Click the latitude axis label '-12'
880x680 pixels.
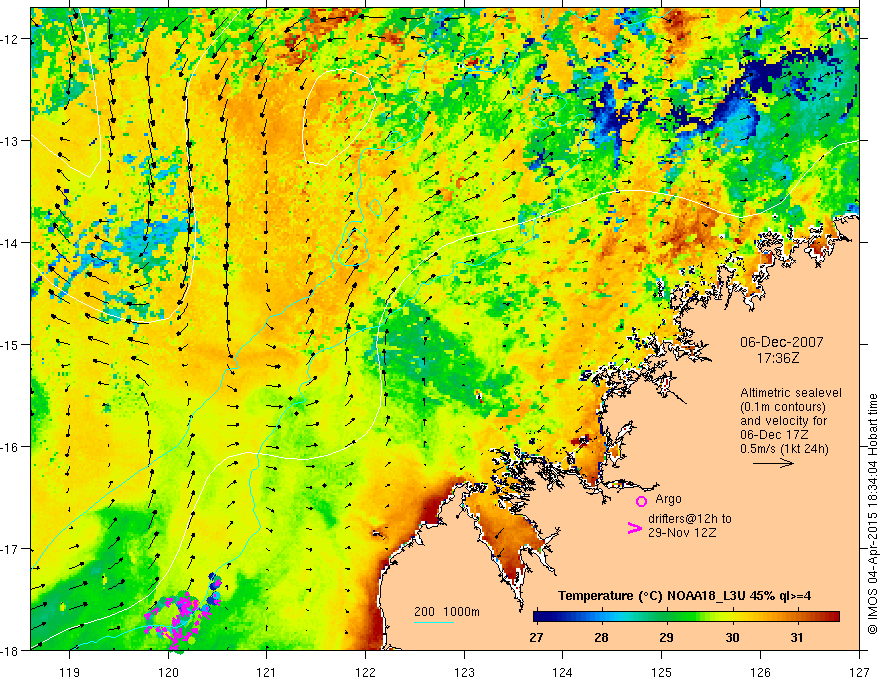pyautogui.click(x=10, y=39)
